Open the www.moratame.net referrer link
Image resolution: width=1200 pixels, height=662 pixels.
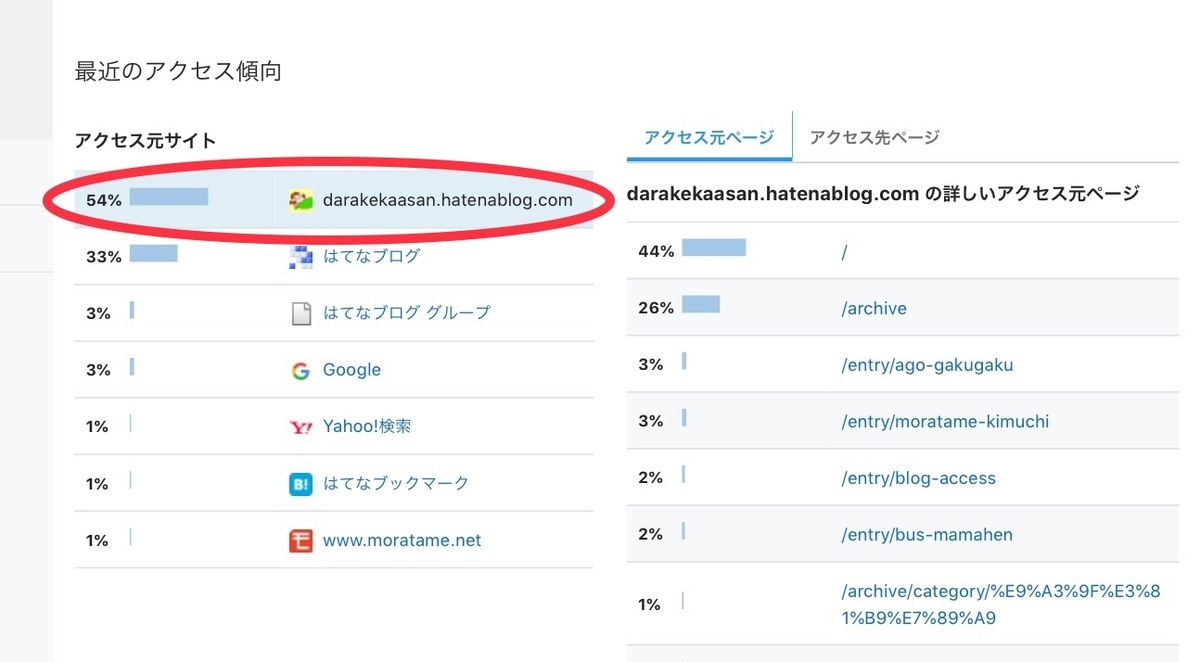coord(402,540)
